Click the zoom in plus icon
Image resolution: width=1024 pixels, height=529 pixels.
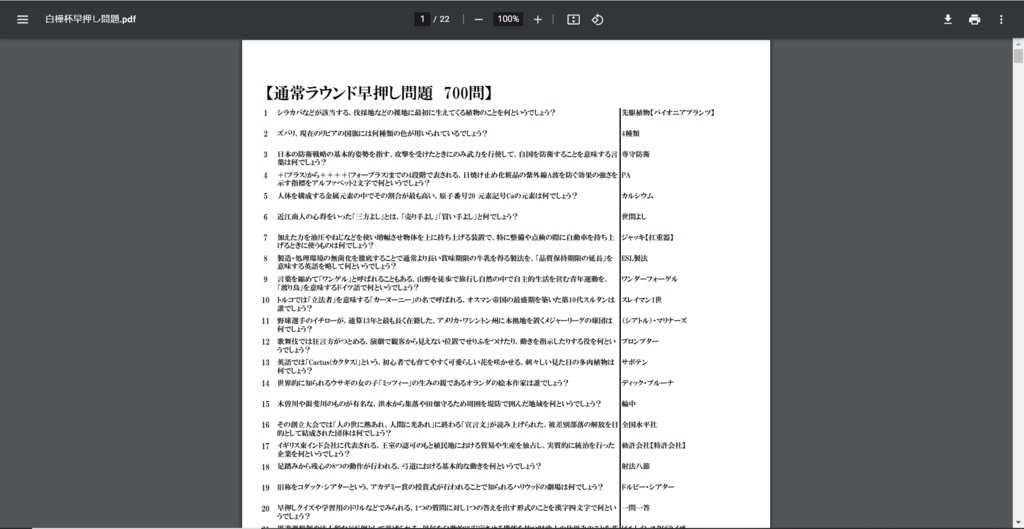pyautogui.click(x=537, y=20)
